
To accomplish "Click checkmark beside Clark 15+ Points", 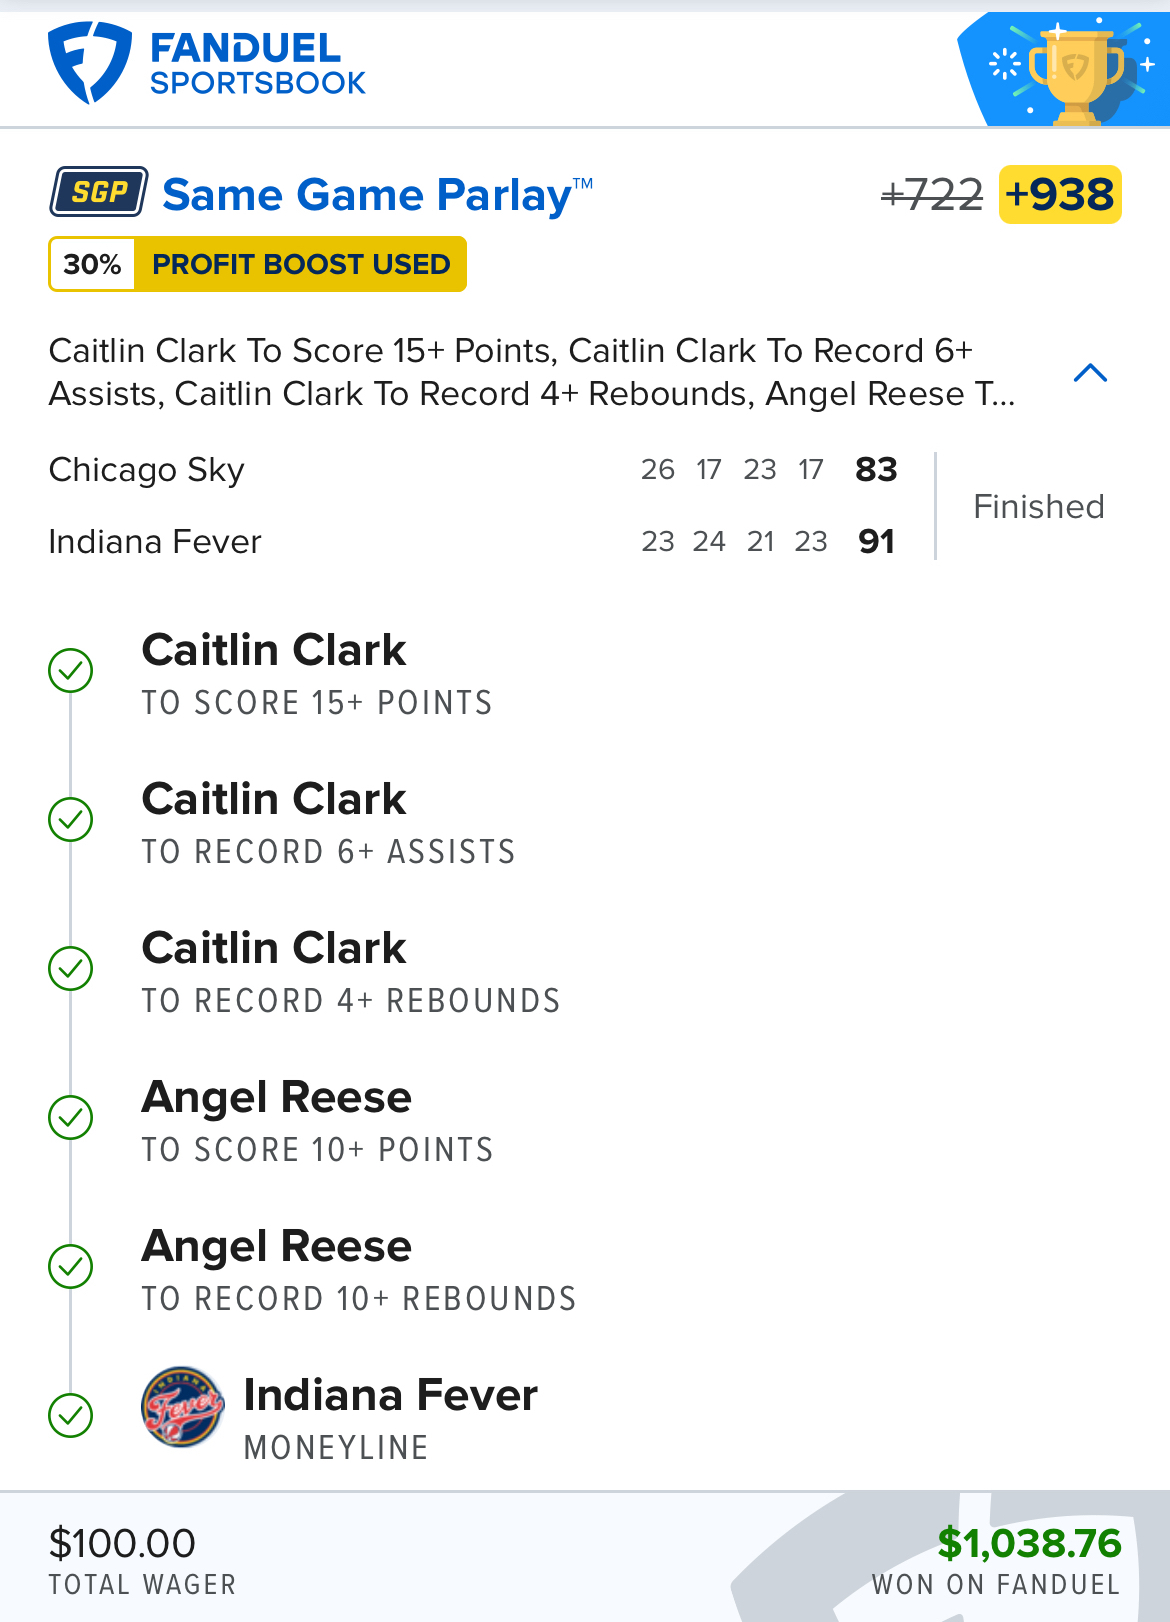I will click(x=71, y=670).
